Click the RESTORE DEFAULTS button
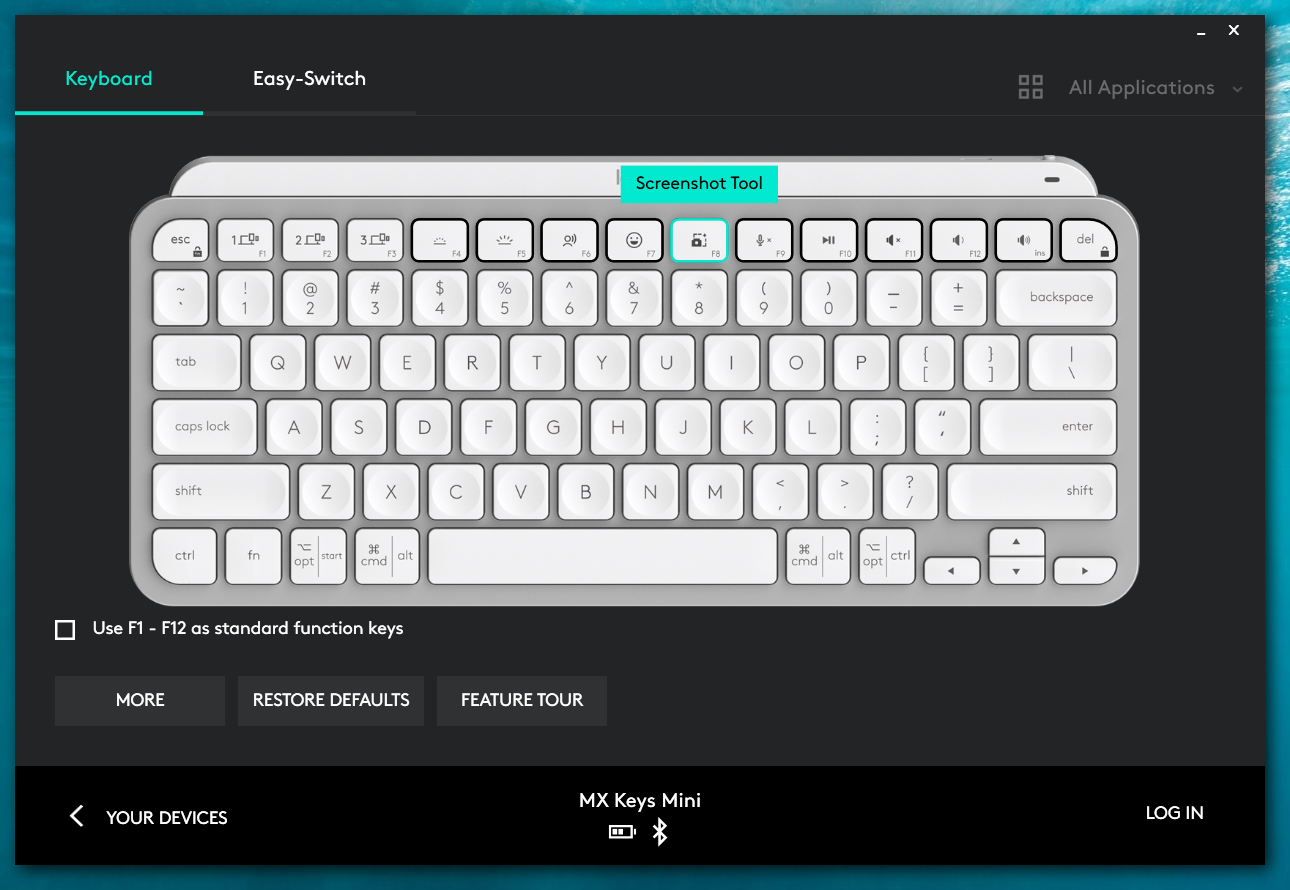The width and height of the screenshot is (1290, 890). (331, 700)
